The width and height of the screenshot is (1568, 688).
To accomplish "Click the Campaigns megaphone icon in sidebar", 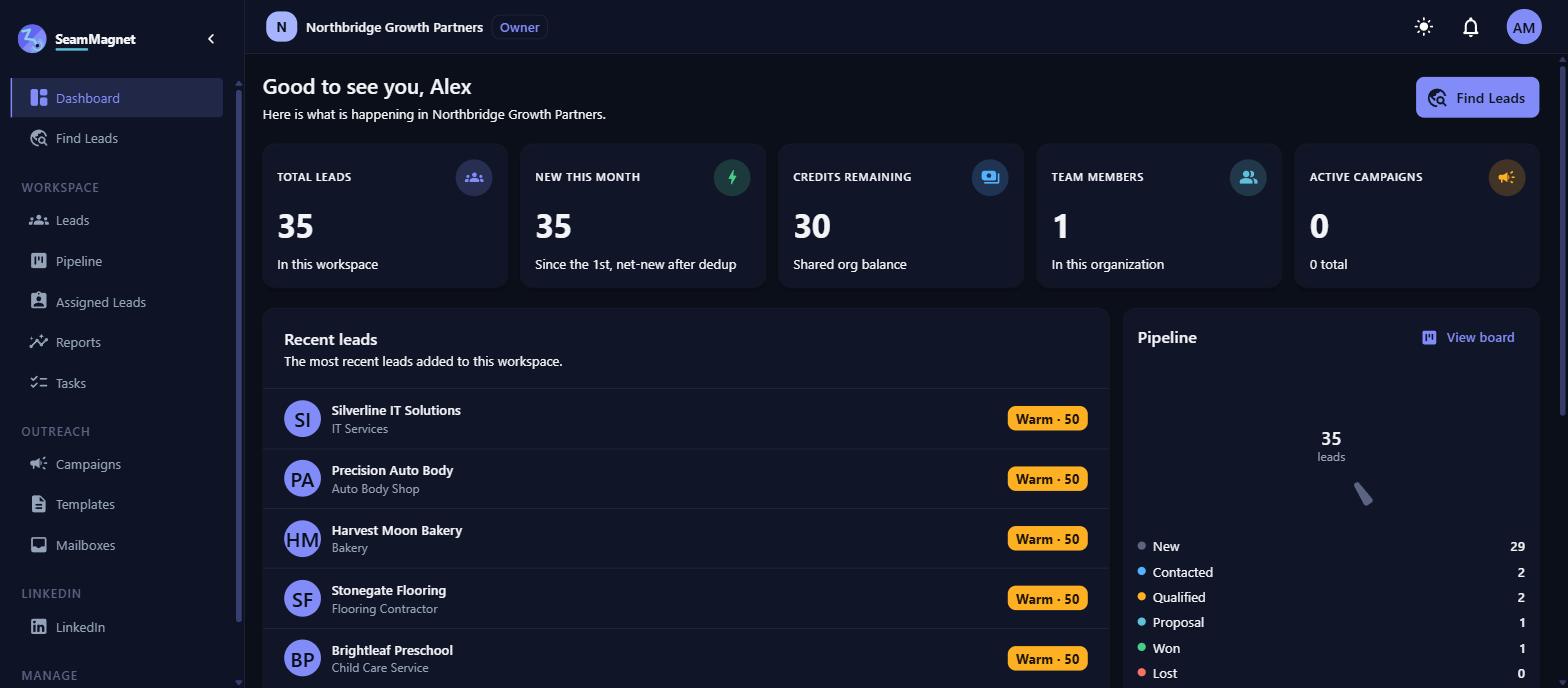I will (39, 464).
